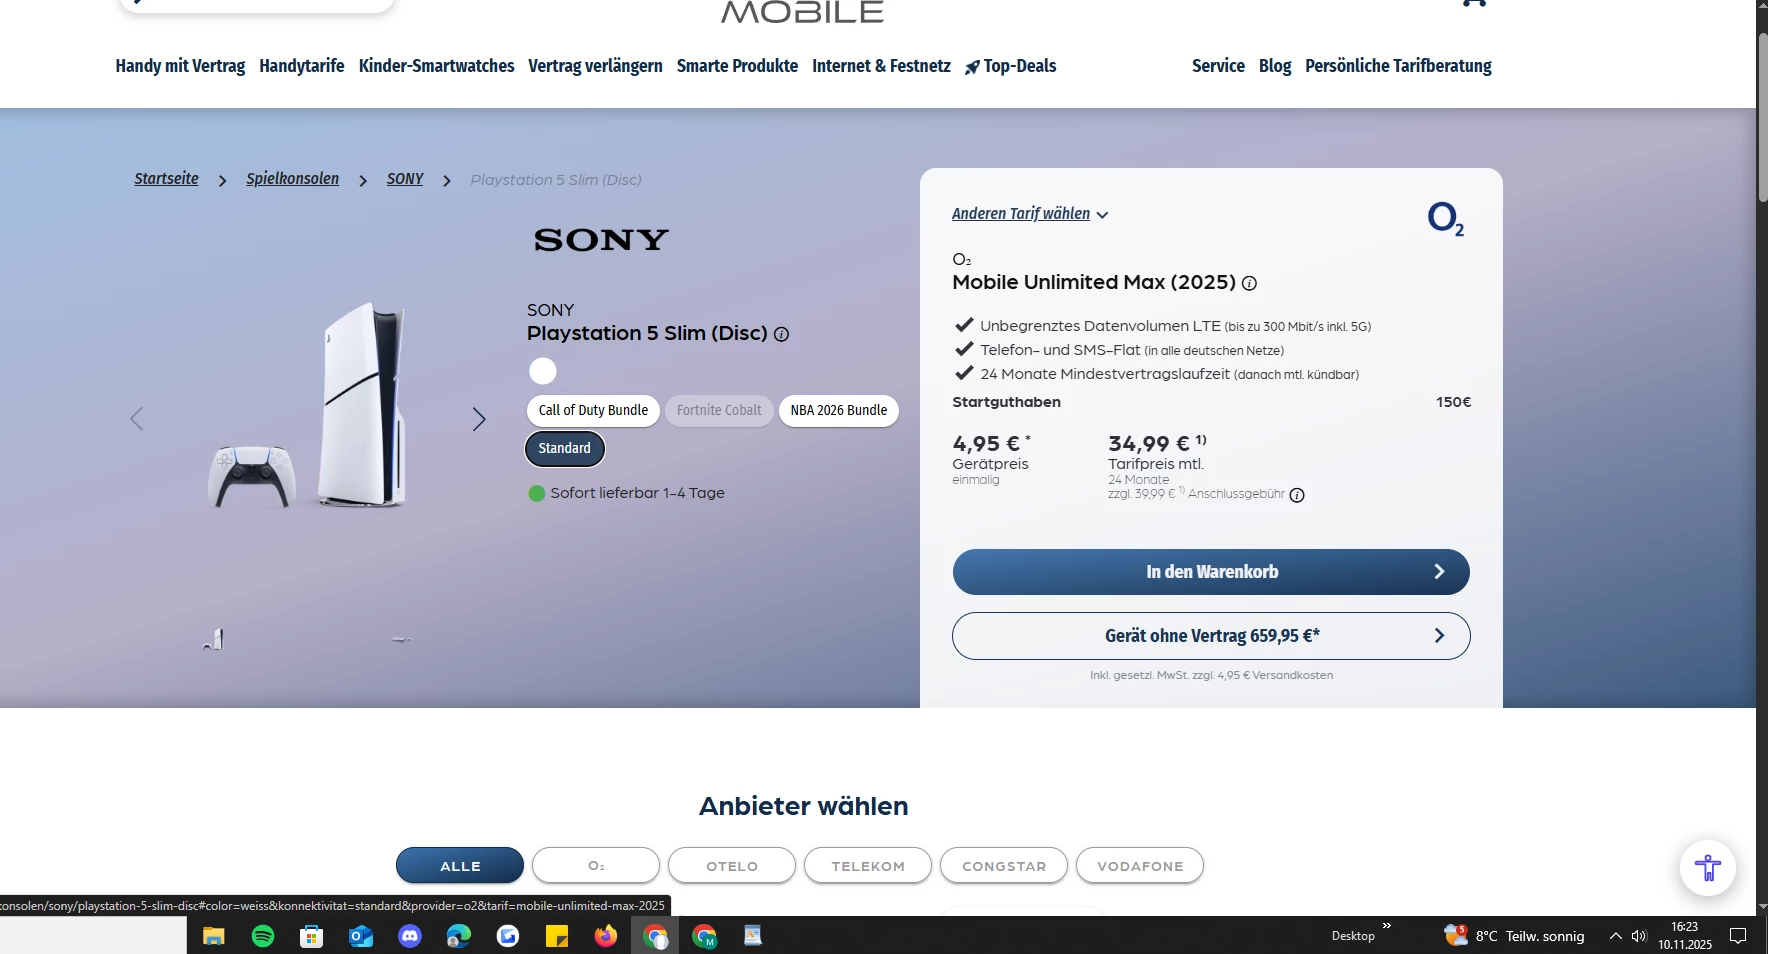Open the accessibility widget button
Viewport: 1768px width, 954px height.
coord(1707,867)
